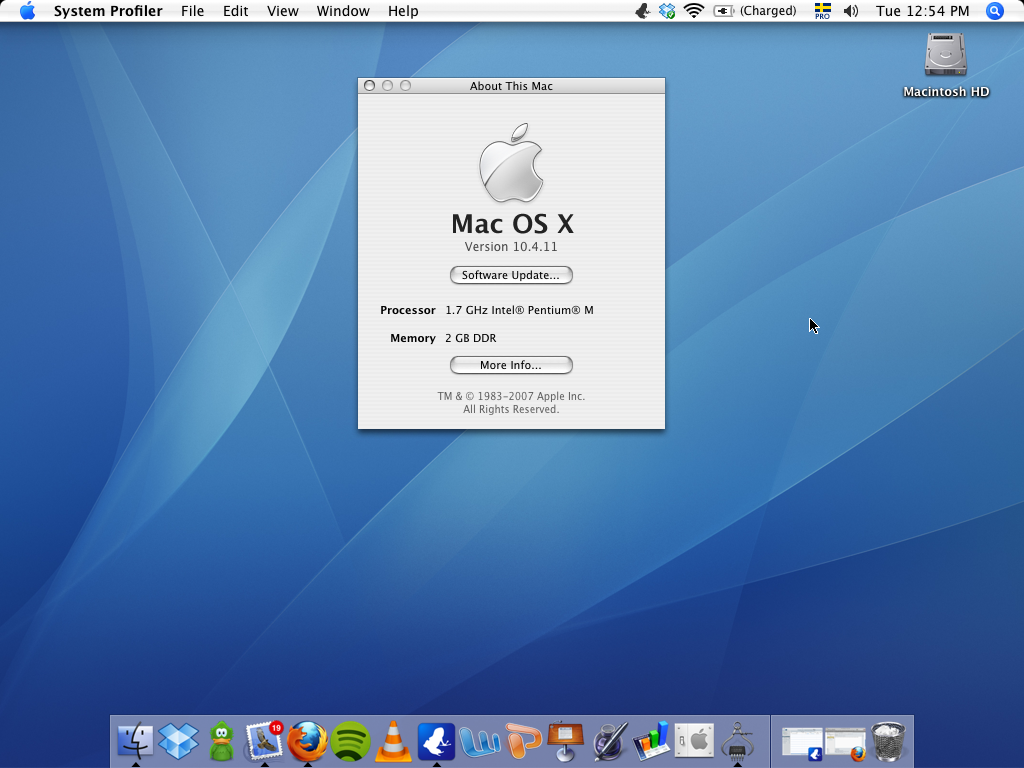
Task: Open the Edit menu
Action: tap(235, 11)
